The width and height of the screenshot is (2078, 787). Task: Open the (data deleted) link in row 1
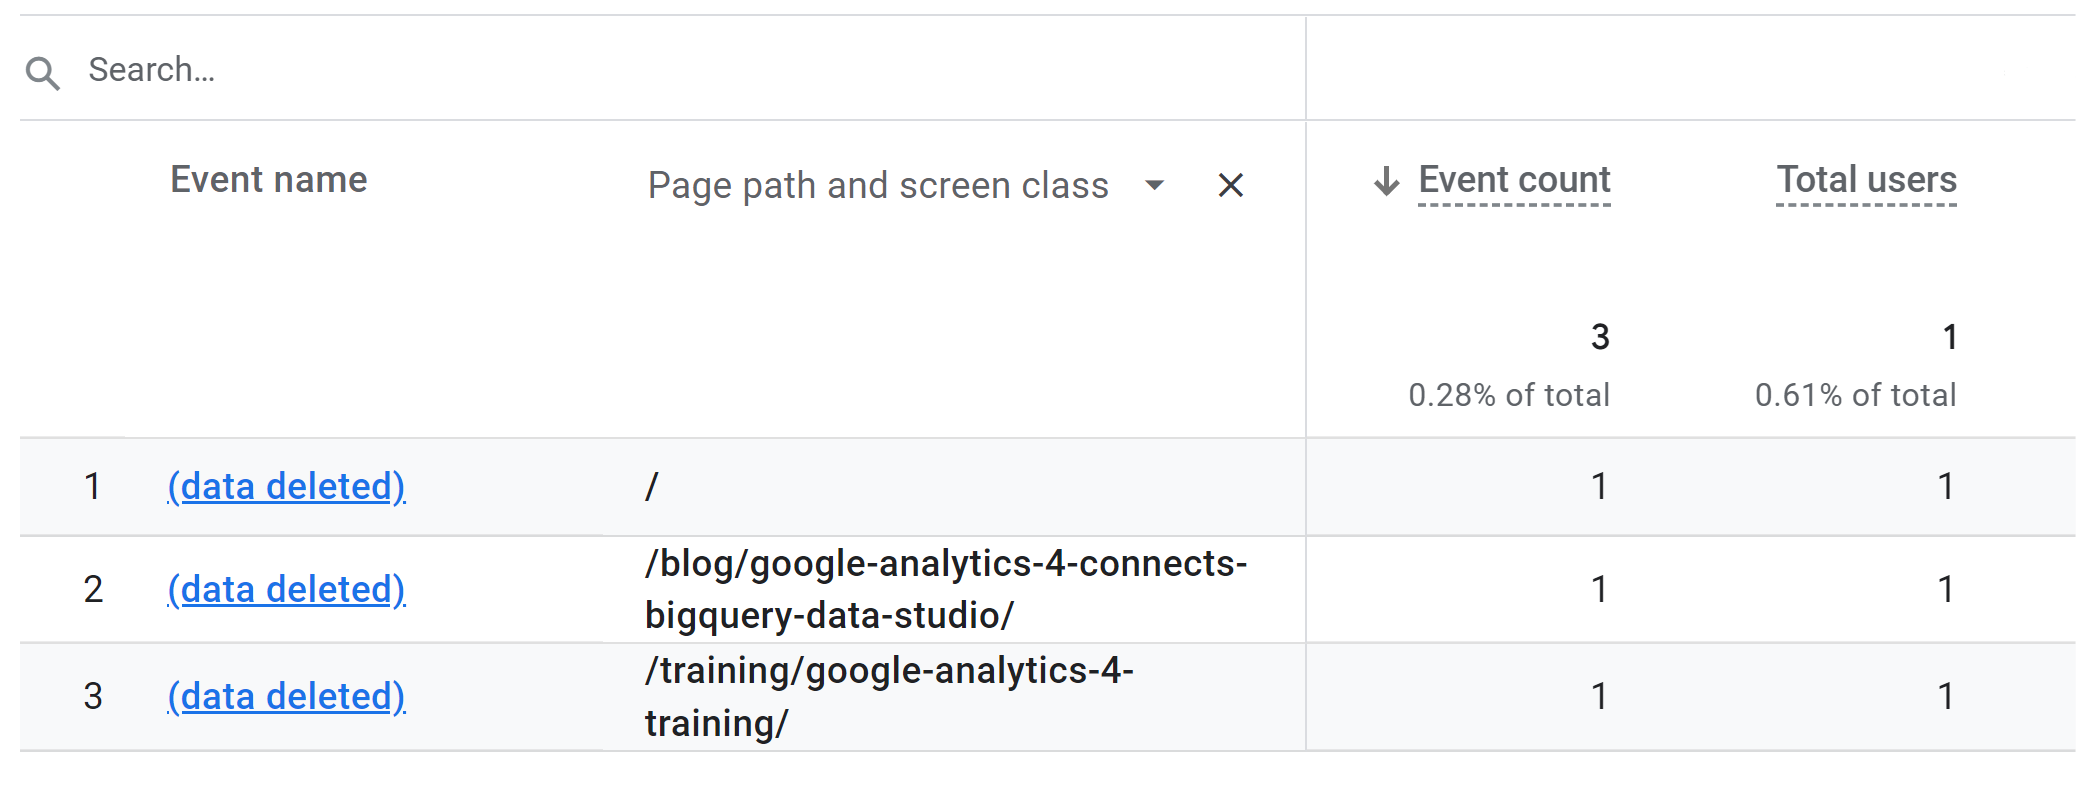287,487
